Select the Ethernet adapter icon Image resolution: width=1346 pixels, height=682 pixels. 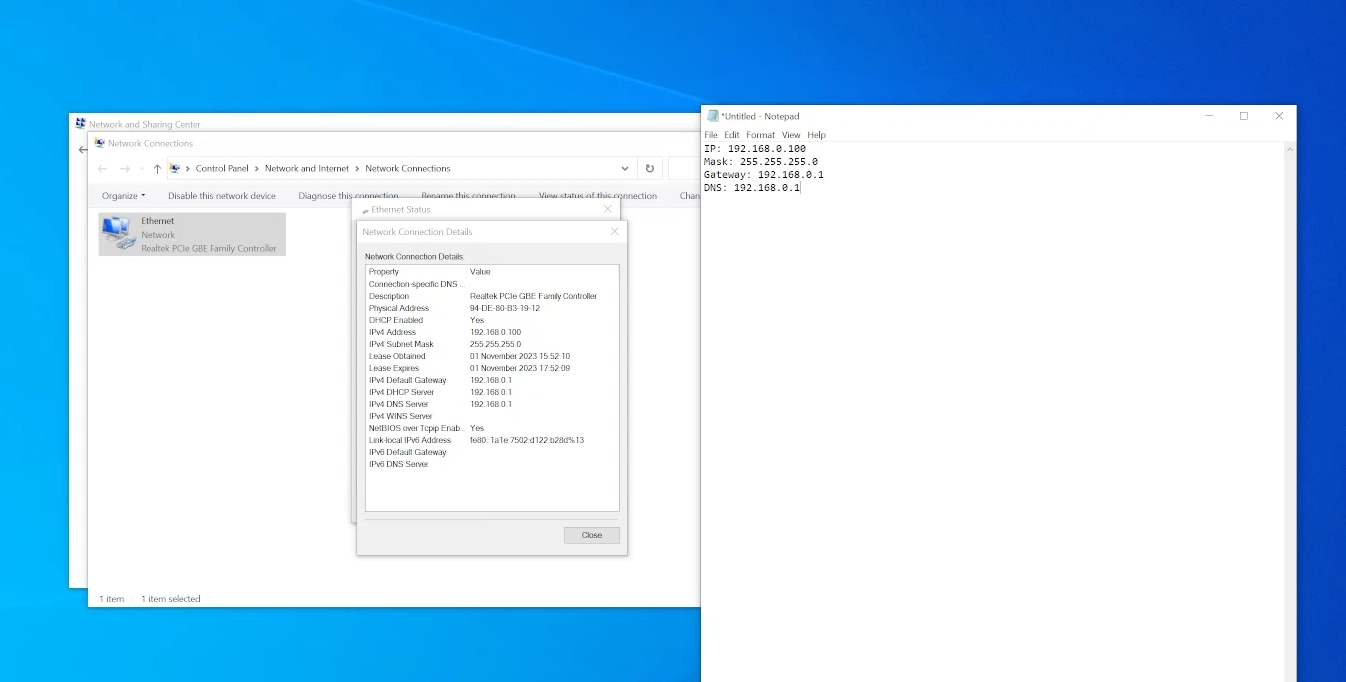pos(117,233)
